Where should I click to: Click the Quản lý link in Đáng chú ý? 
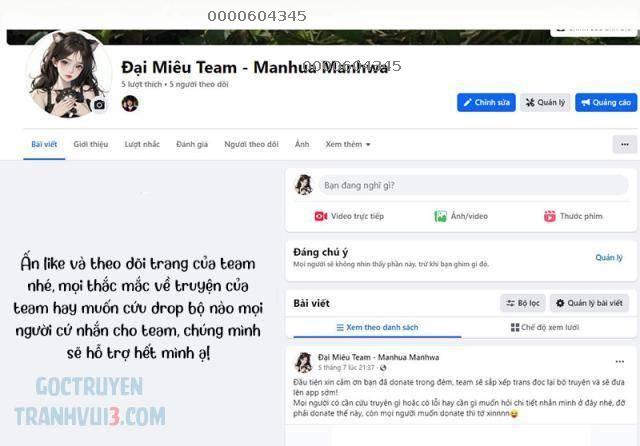coord(609,258)
